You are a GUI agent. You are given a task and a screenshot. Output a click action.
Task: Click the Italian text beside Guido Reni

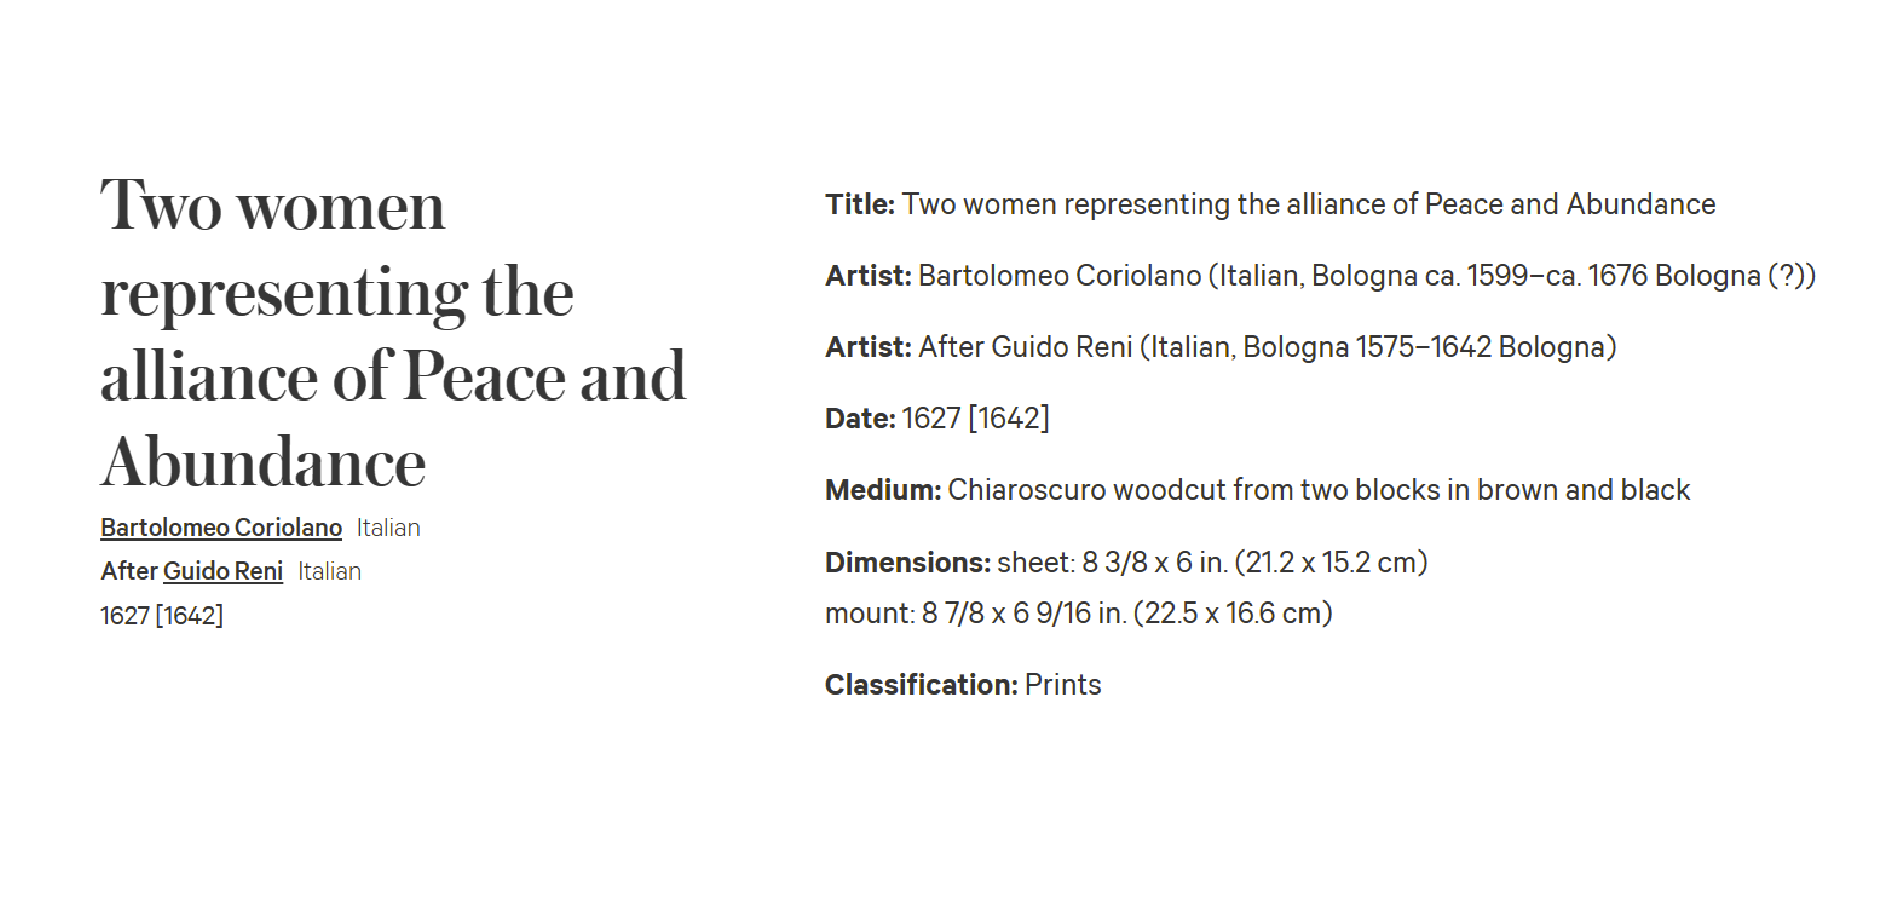(x=329, y=571)
